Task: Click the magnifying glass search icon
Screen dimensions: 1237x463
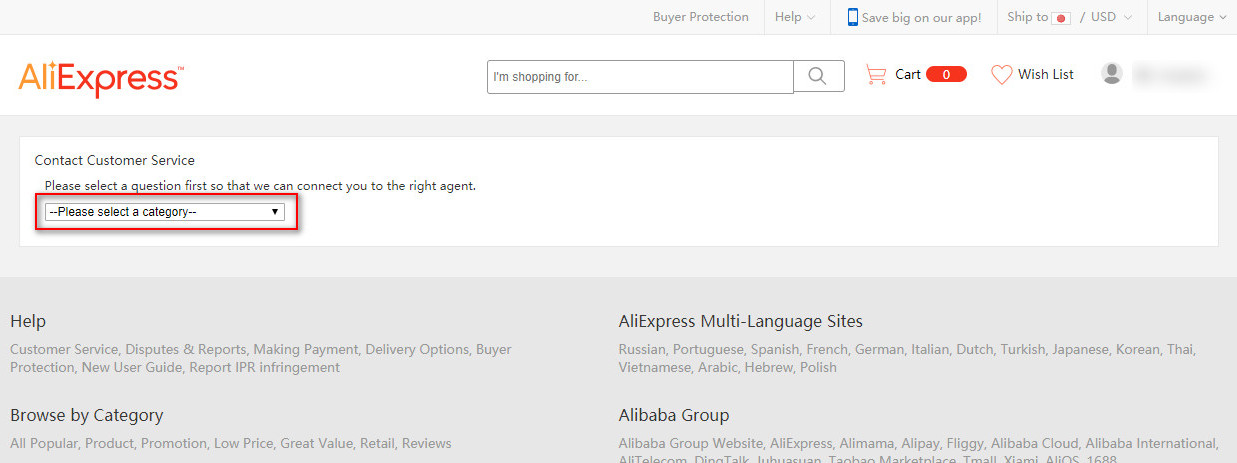Action: [x=818, y=76]
